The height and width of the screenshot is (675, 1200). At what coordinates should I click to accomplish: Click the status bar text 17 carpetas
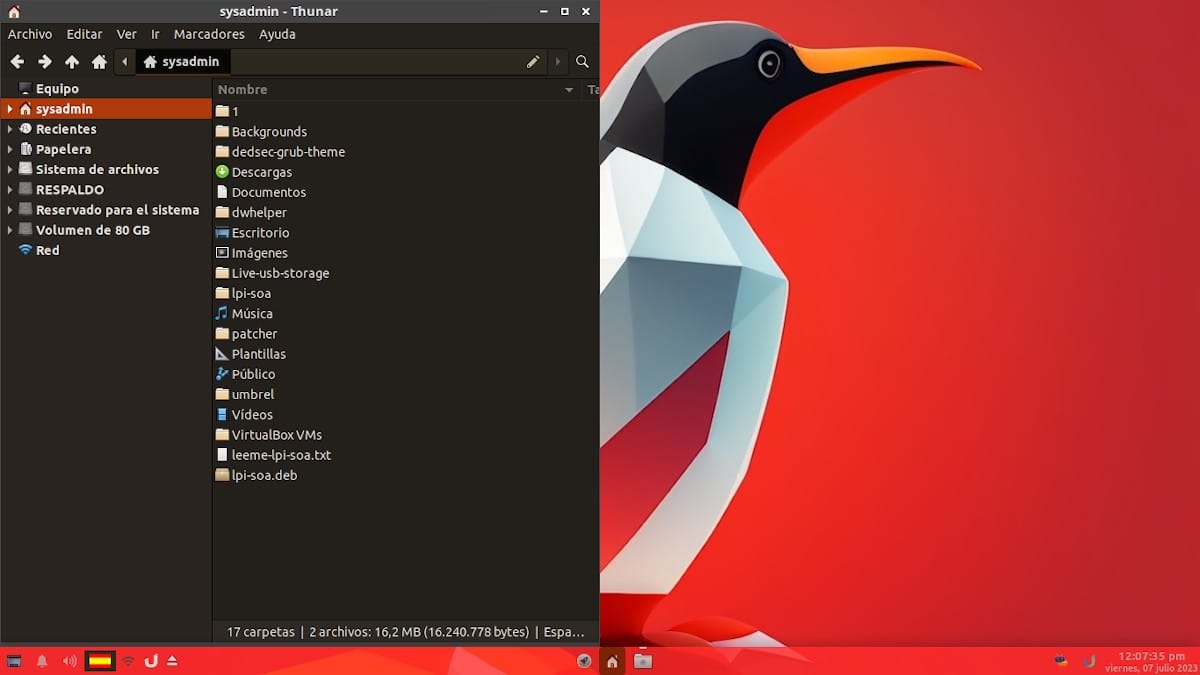pyautogui.click(x=261, y=632)
